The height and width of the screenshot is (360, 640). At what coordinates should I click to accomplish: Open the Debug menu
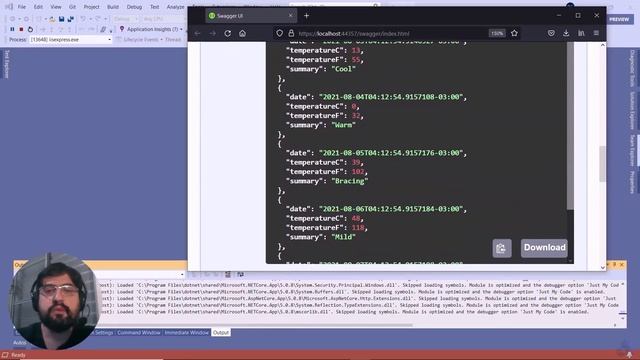(134, 7)
